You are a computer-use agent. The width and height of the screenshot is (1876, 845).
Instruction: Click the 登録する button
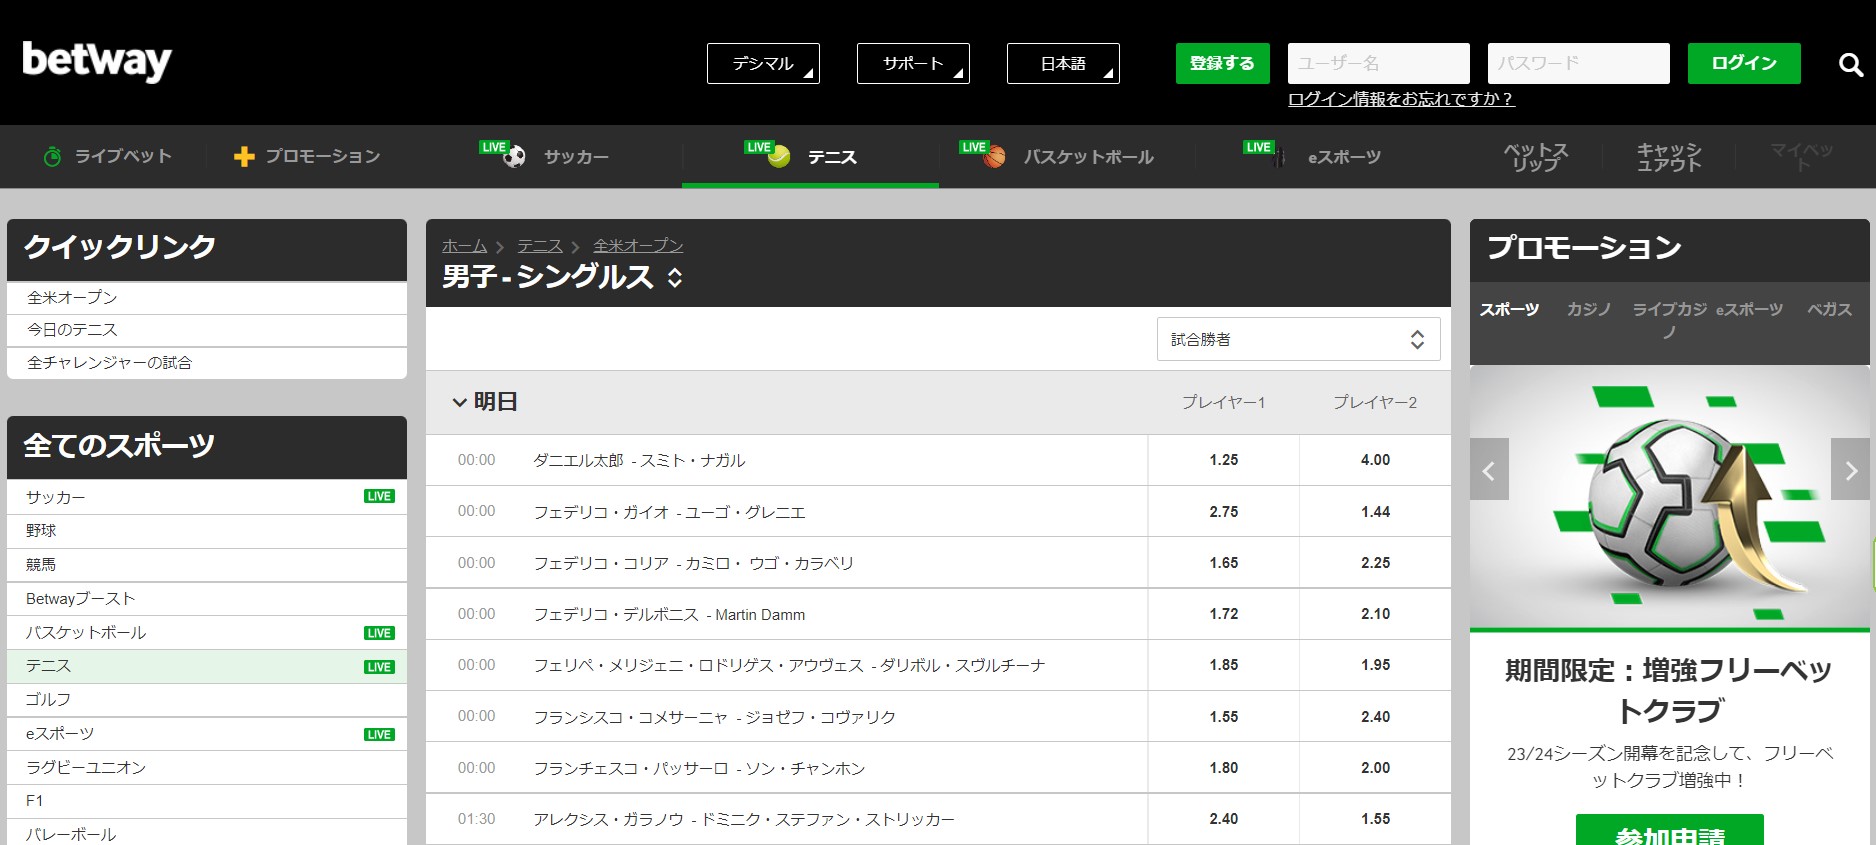tap(1222, 63)
